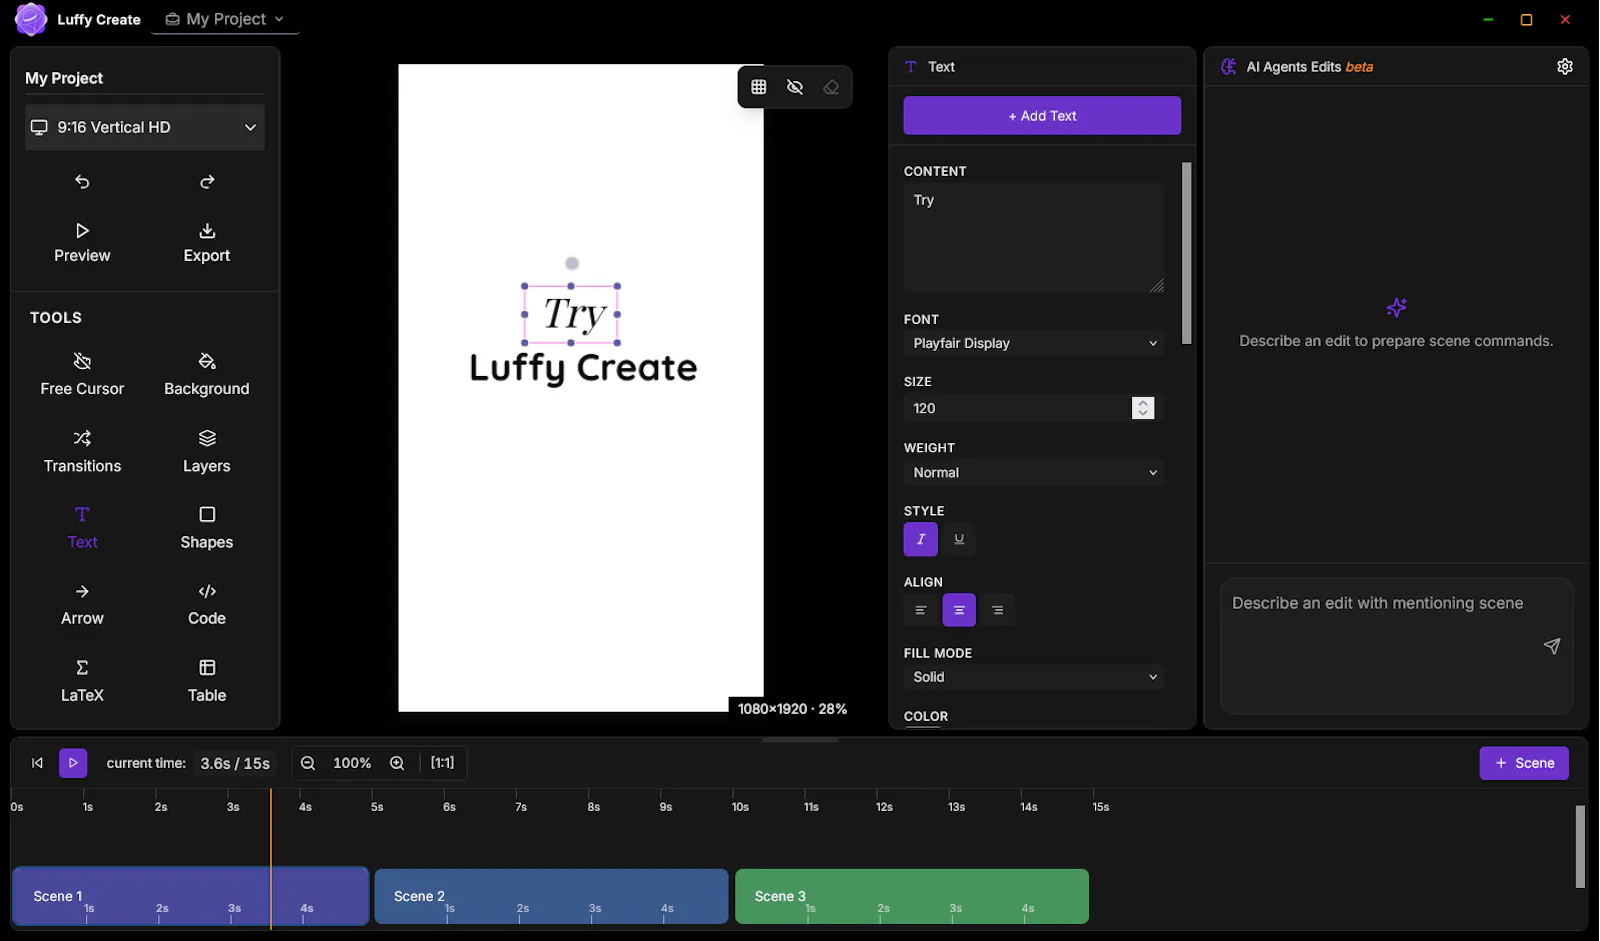
Task: Open the Font dropdown Playfair Display
Action: coord(1035,343)
